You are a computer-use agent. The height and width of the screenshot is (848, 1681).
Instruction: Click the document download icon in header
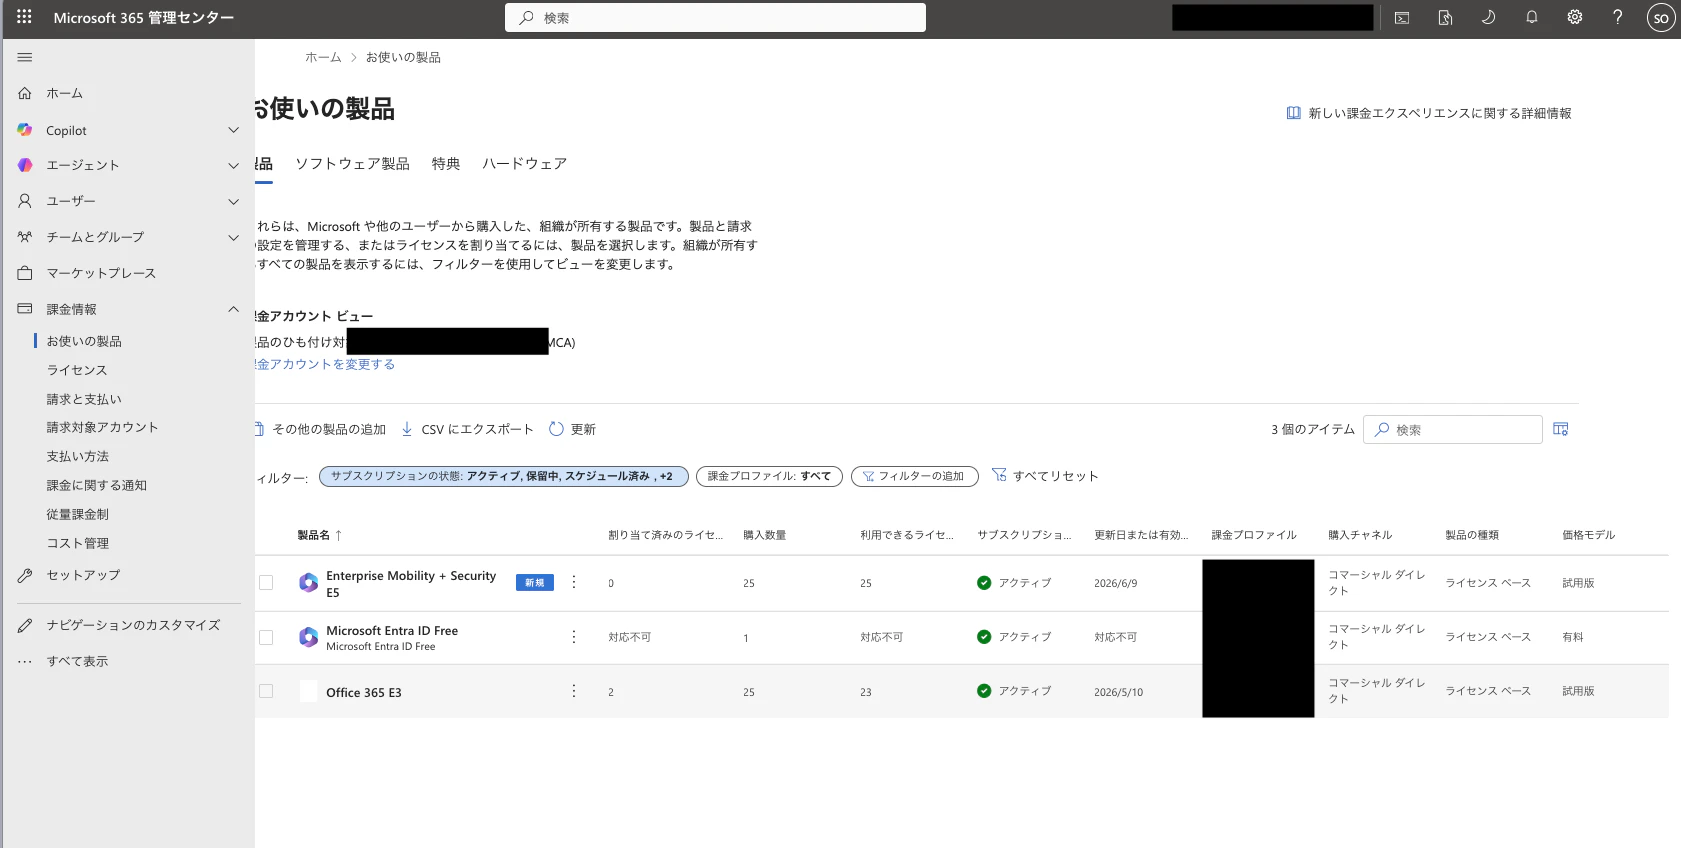click(x=1445, y=18)
